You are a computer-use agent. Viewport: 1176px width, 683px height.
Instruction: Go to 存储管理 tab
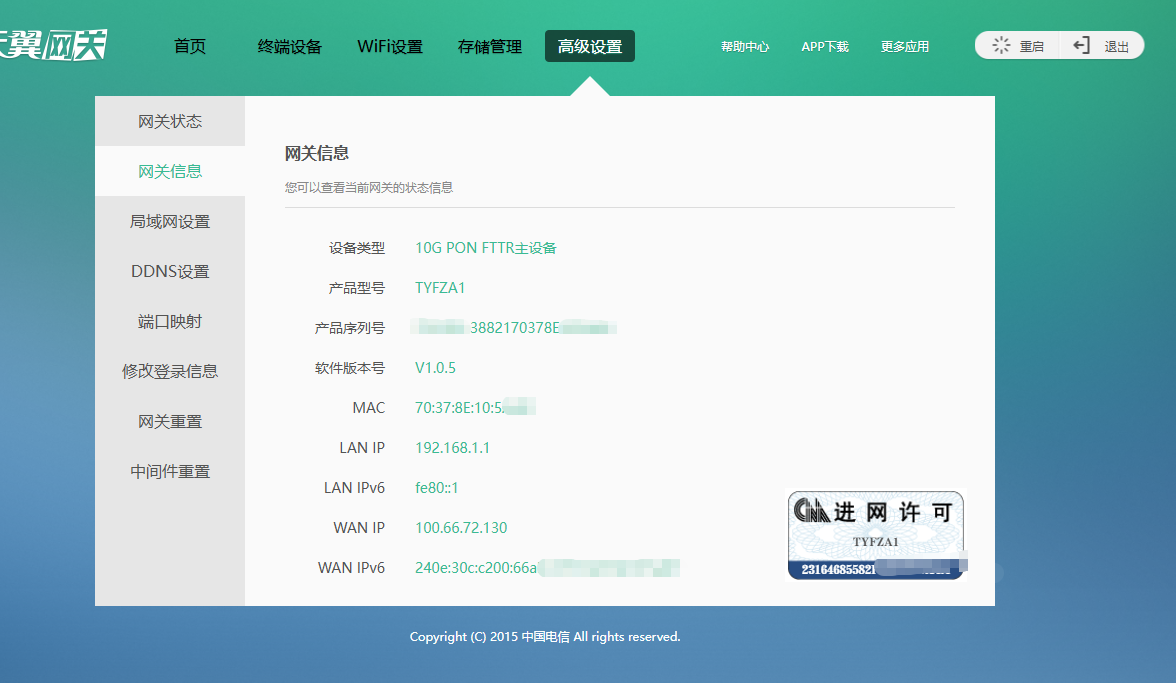(490, 46)
